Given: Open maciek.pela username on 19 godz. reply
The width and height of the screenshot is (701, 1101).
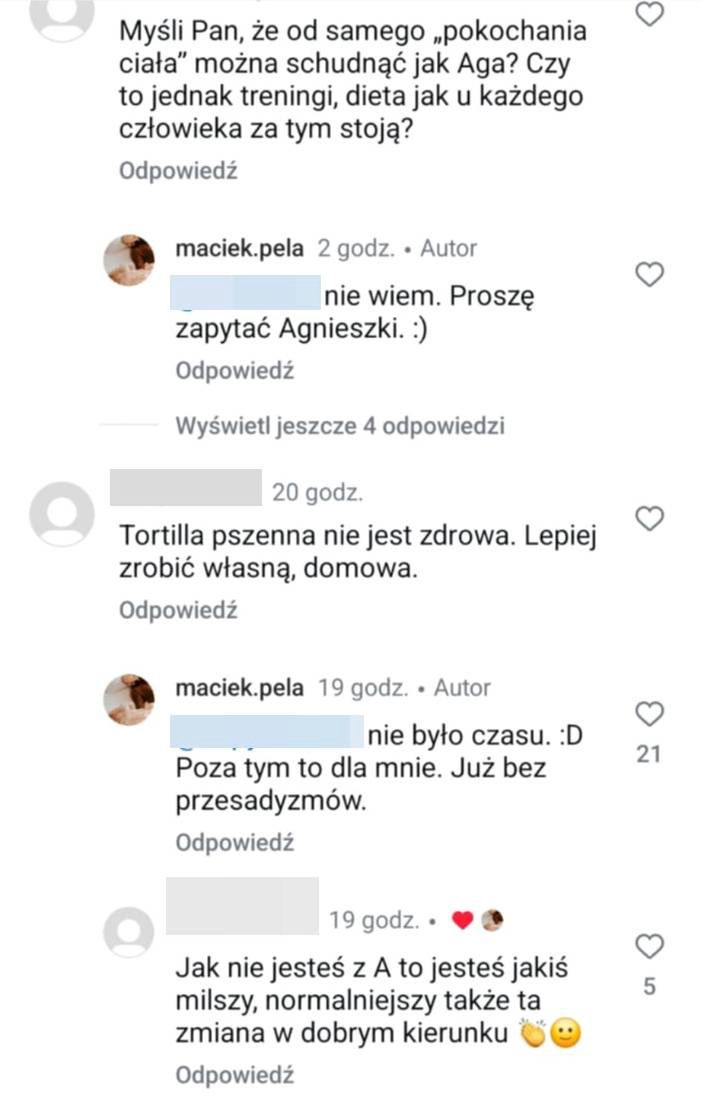Looking at the screenshot, I should pos(239,688).
